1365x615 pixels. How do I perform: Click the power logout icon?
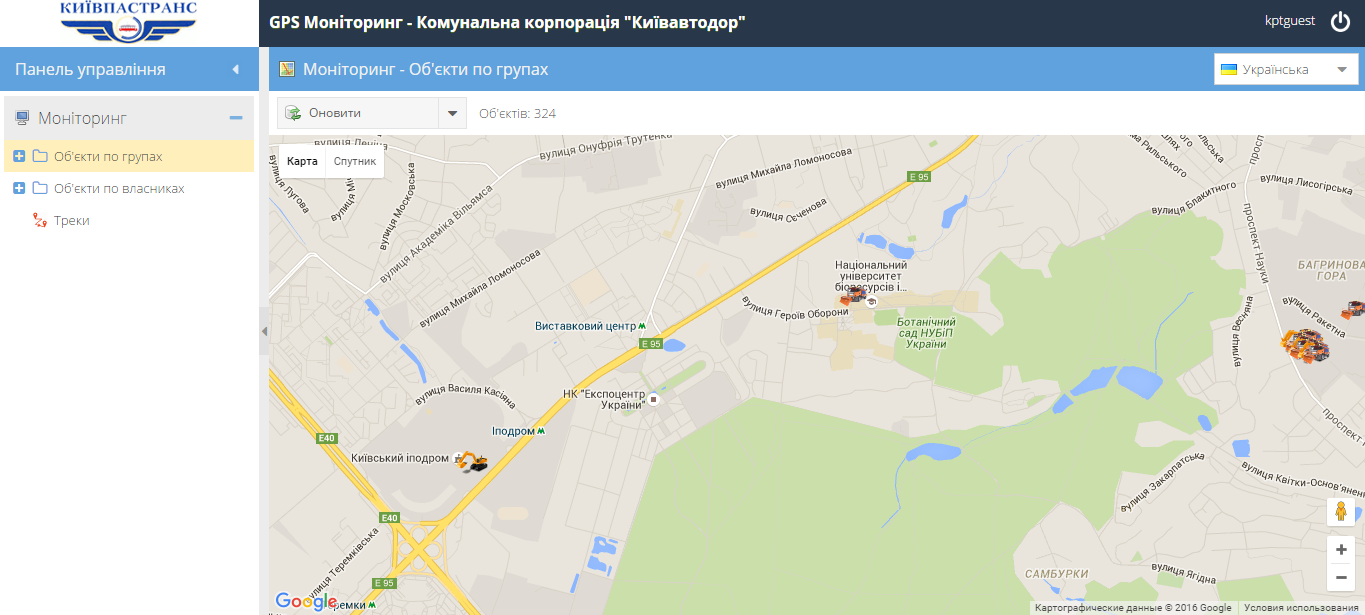pos(1340,22)
